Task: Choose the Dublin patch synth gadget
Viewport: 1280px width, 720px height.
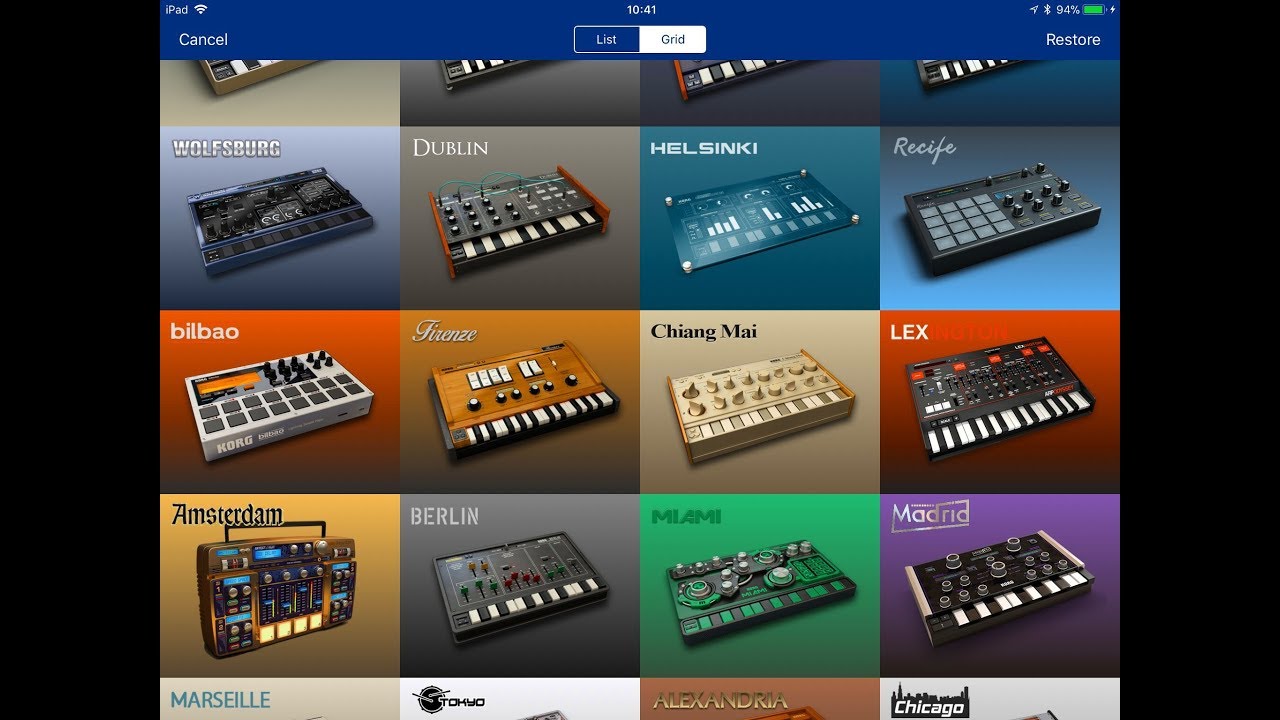Action: coord(520,218)
